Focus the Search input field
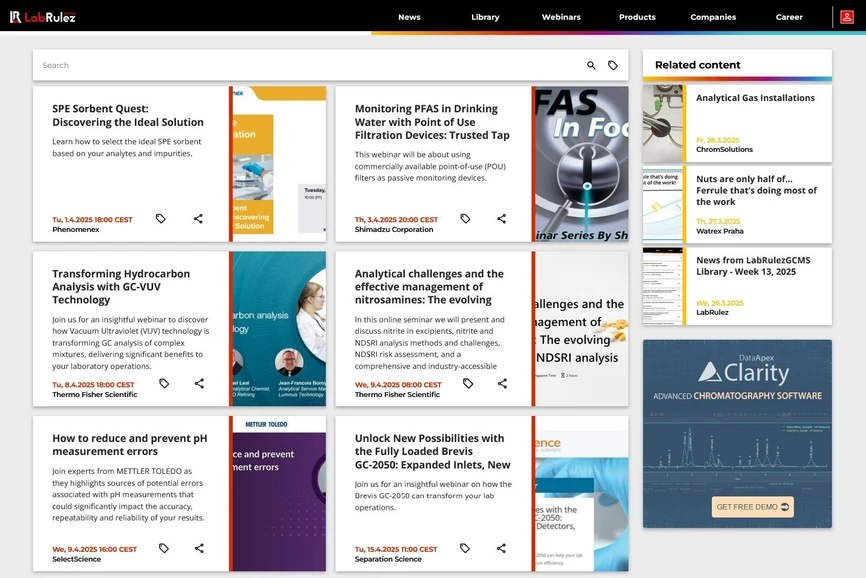Image resolution: width=866 pixels, height=578 pixels. [x=309, y=65]
